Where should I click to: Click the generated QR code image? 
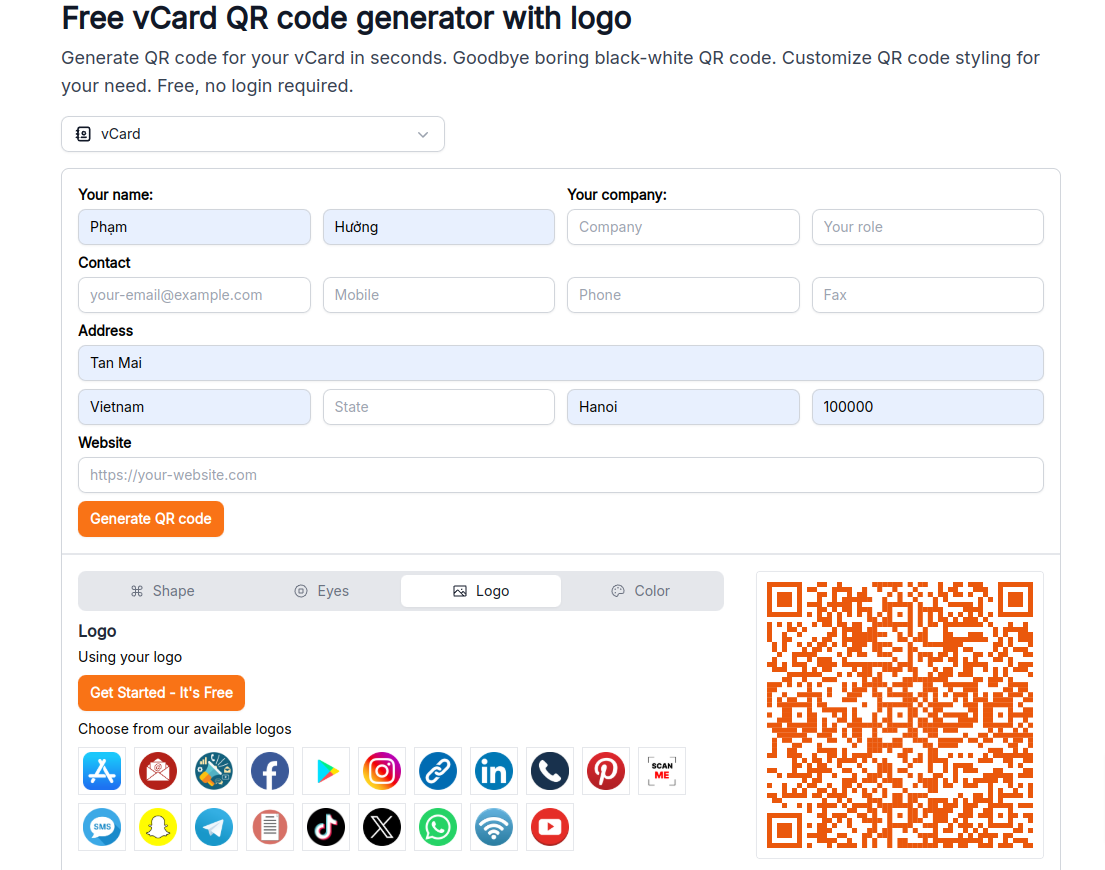(900, 715)
